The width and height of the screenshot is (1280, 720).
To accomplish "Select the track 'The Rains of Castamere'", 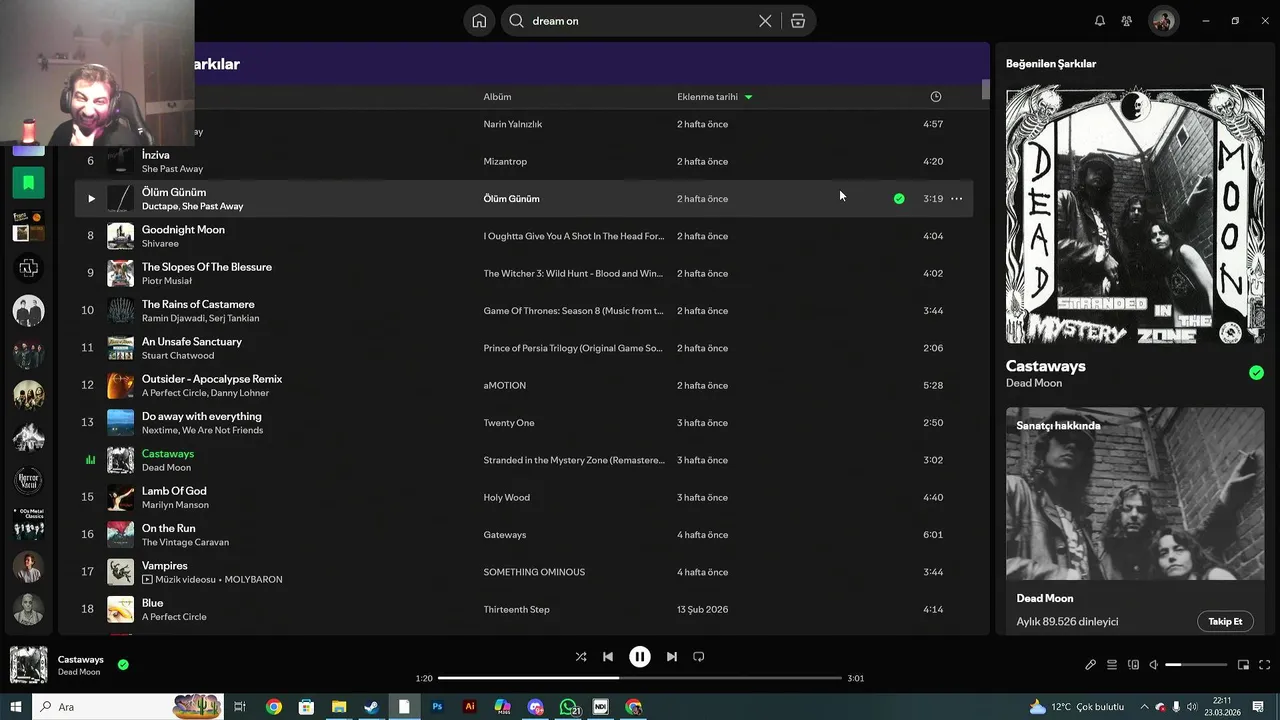I will click(x=198, y=304).
